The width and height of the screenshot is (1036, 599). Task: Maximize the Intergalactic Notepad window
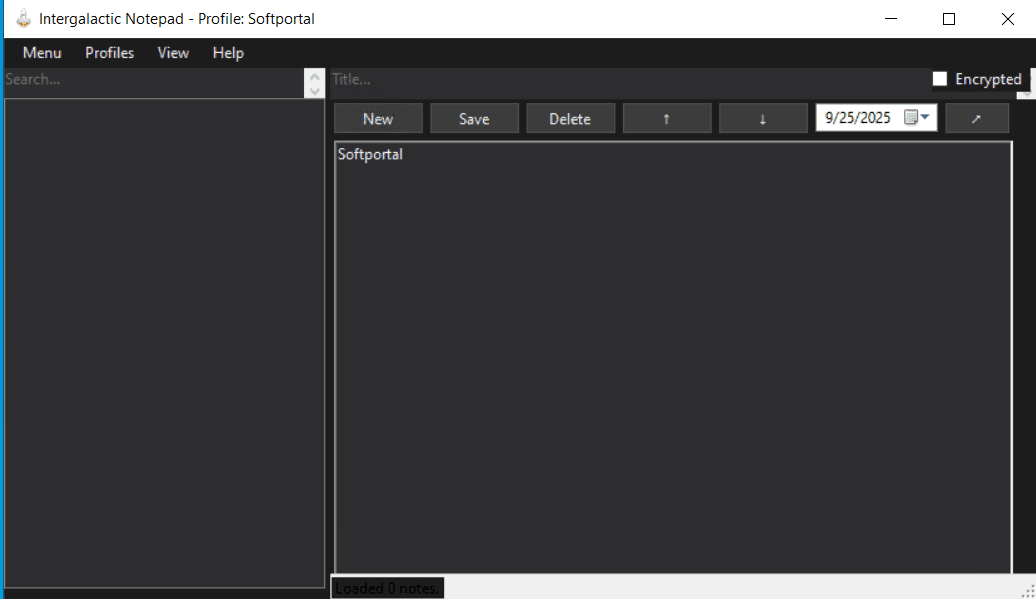pos(949,18)
